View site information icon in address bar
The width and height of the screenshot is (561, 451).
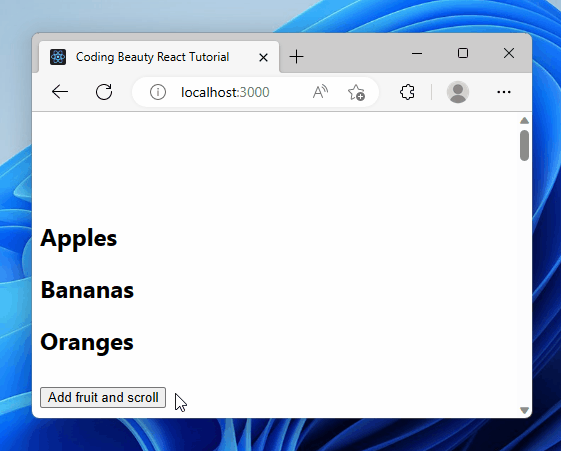(x=158, y=92)
